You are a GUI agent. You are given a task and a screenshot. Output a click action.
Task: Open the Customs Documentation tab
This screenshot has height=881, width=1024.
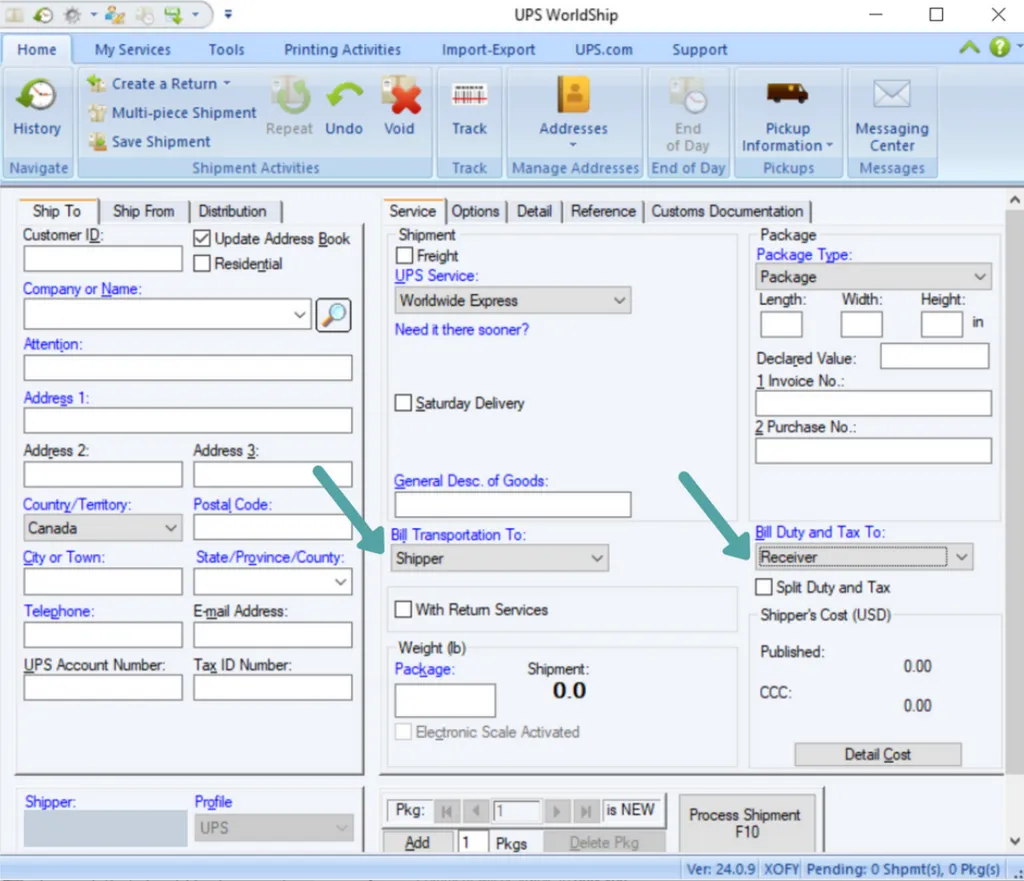click(x=728, y=211)
